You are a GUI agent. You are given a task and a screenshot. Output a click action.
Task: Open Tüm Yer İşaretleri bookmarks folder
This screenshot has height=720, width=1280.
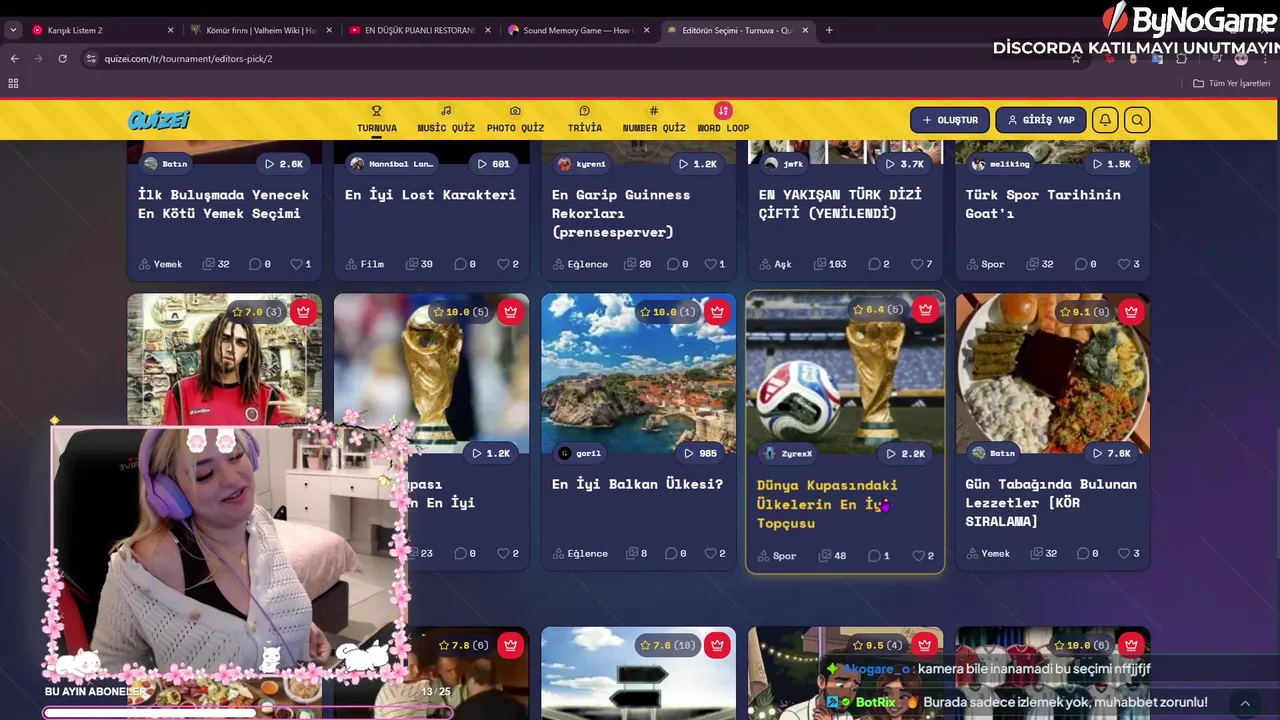point(1231,83)
